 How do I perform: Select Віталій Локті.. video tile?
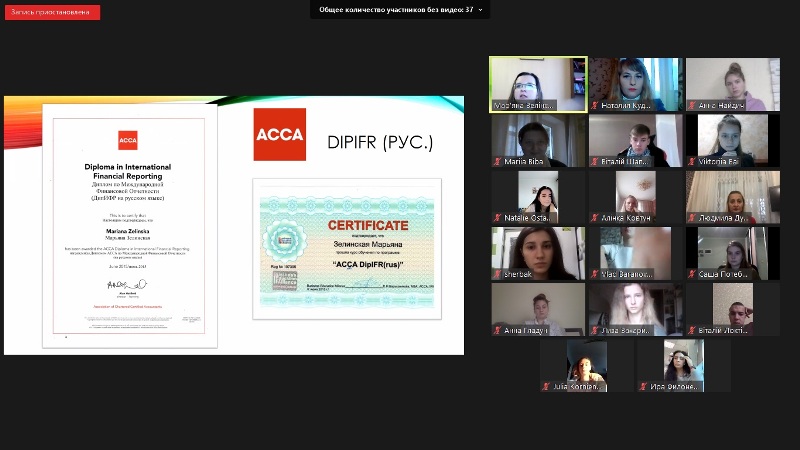point(733,309)
